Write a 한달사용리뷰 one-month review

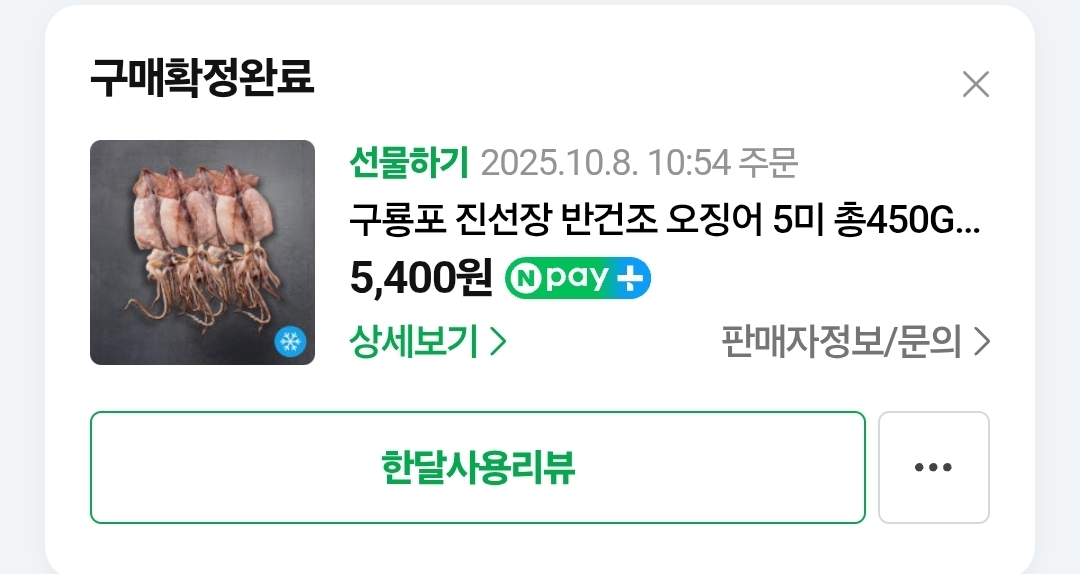click(x=477, y=467)
